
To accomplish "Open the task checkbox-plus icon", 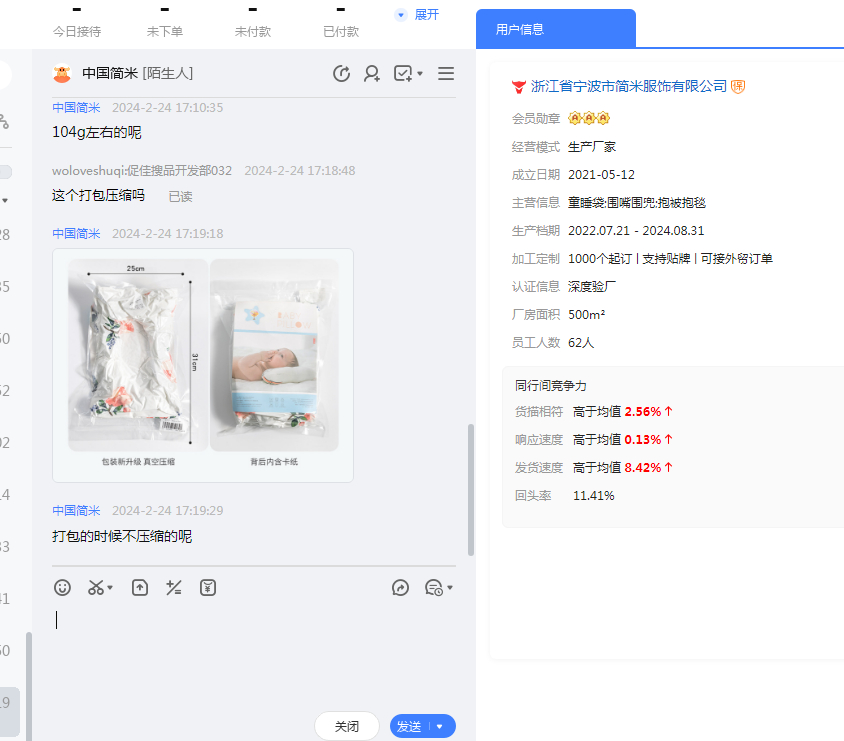I will pos(403,73).
